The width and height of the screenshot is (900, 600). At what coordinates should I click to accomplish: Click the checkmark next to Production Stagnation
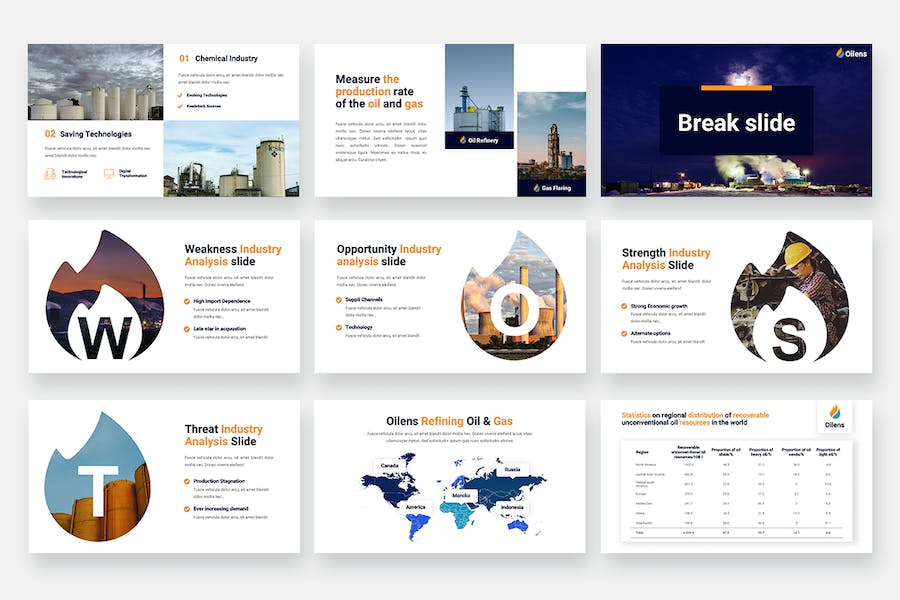(x=187, y=482)
